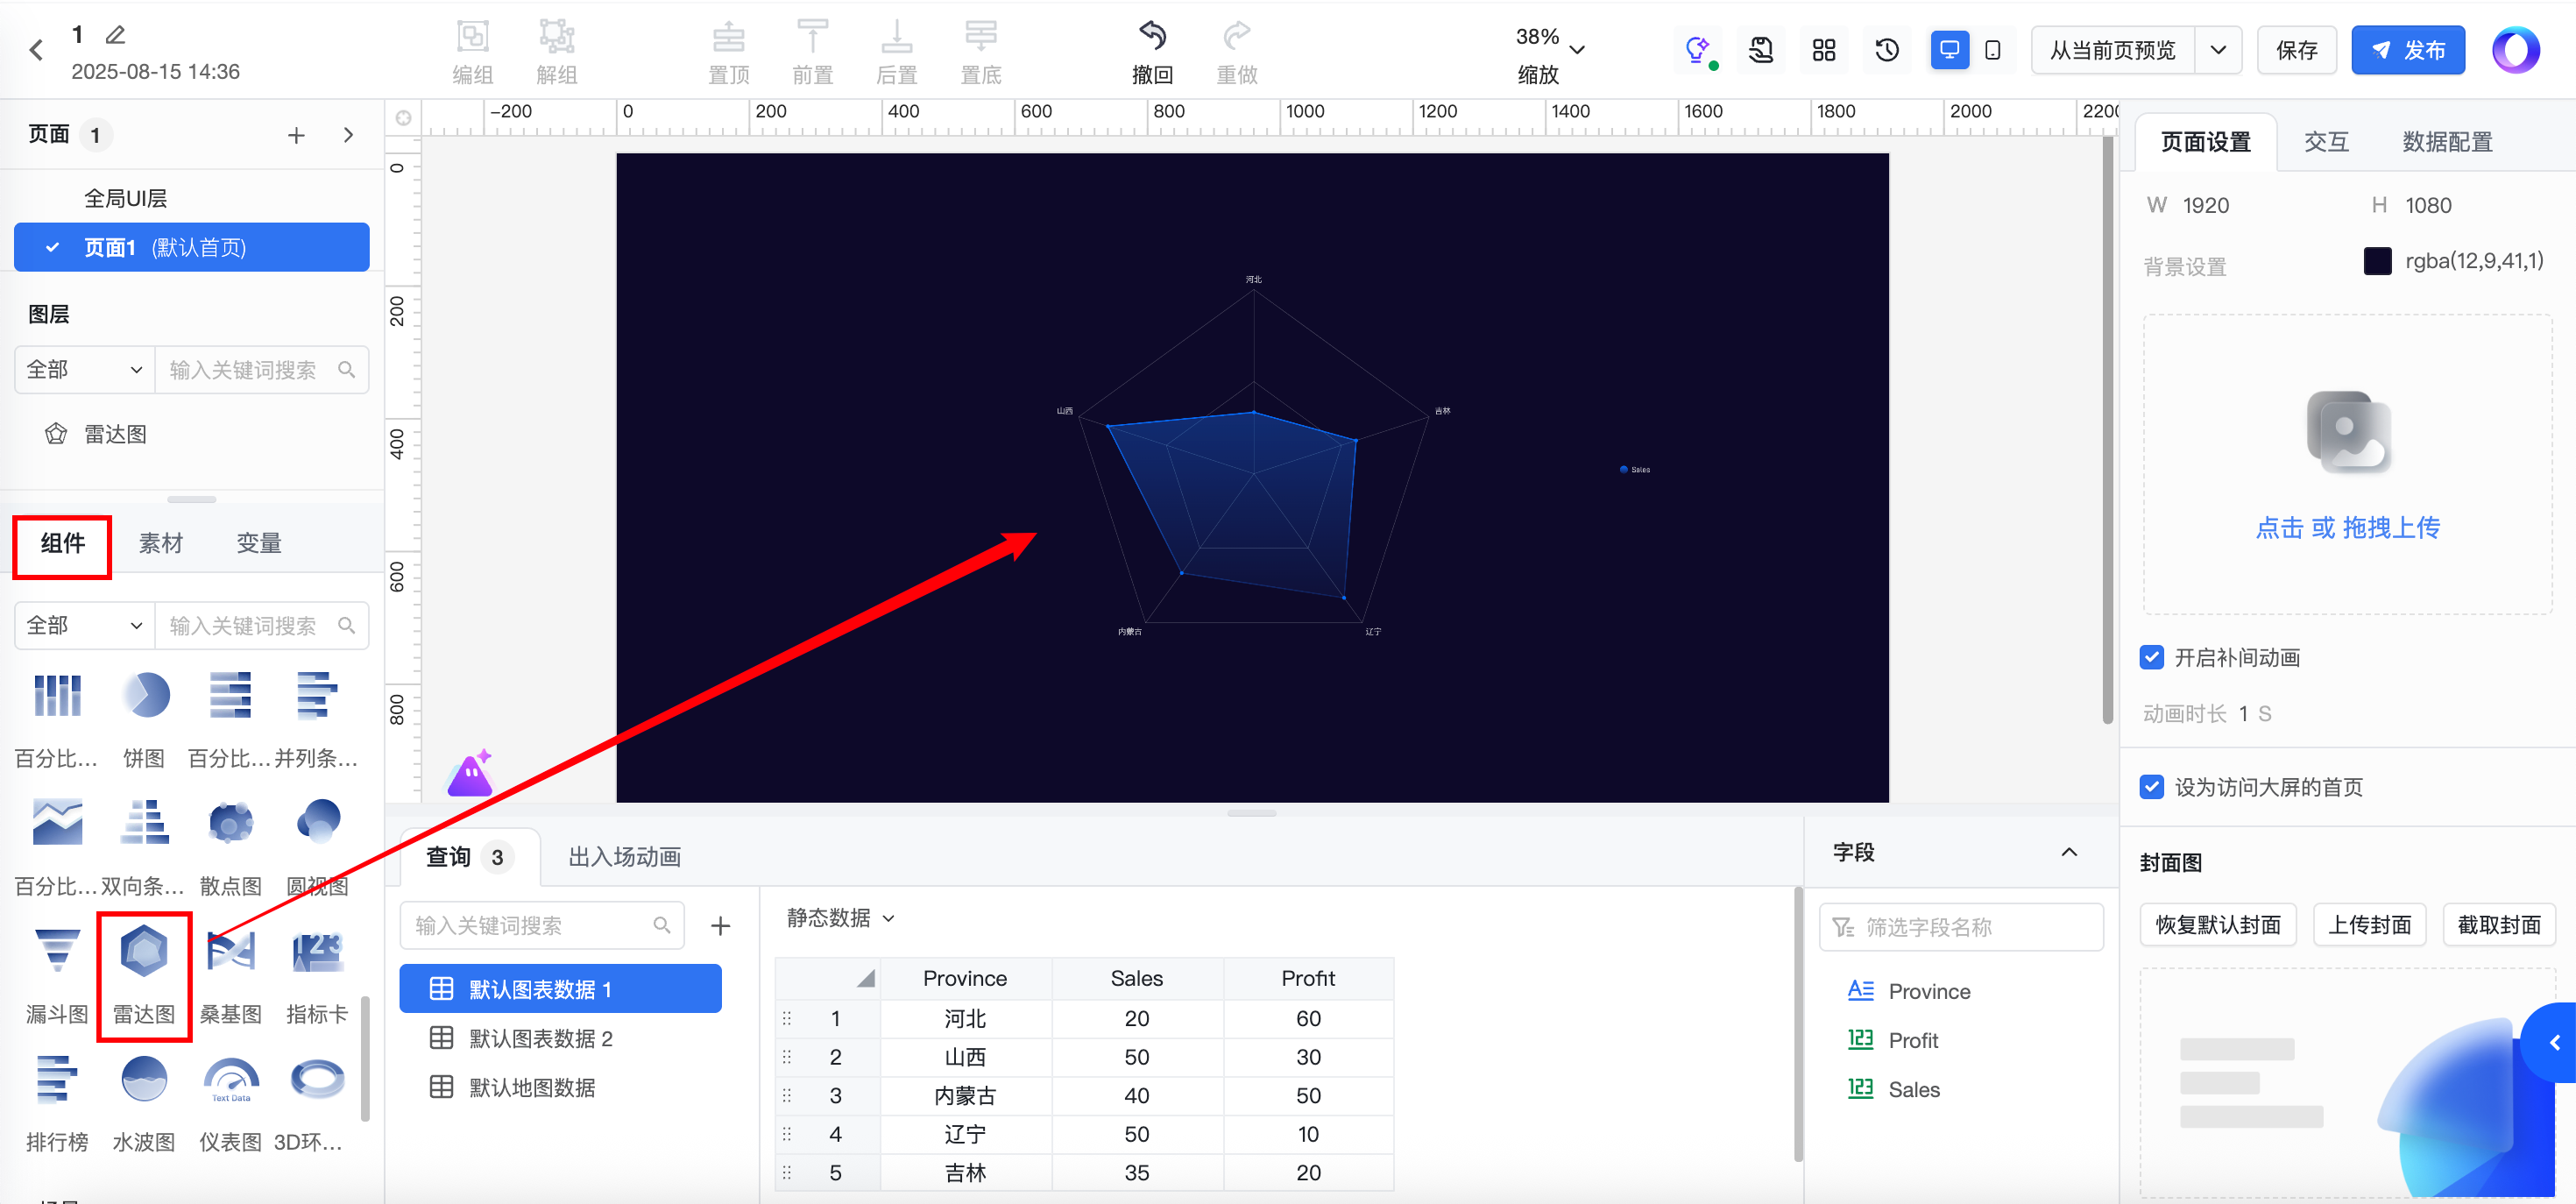Click the 撤回 undo icon
Screen dimensions: 2576x1204
(x=1152, y=37)
